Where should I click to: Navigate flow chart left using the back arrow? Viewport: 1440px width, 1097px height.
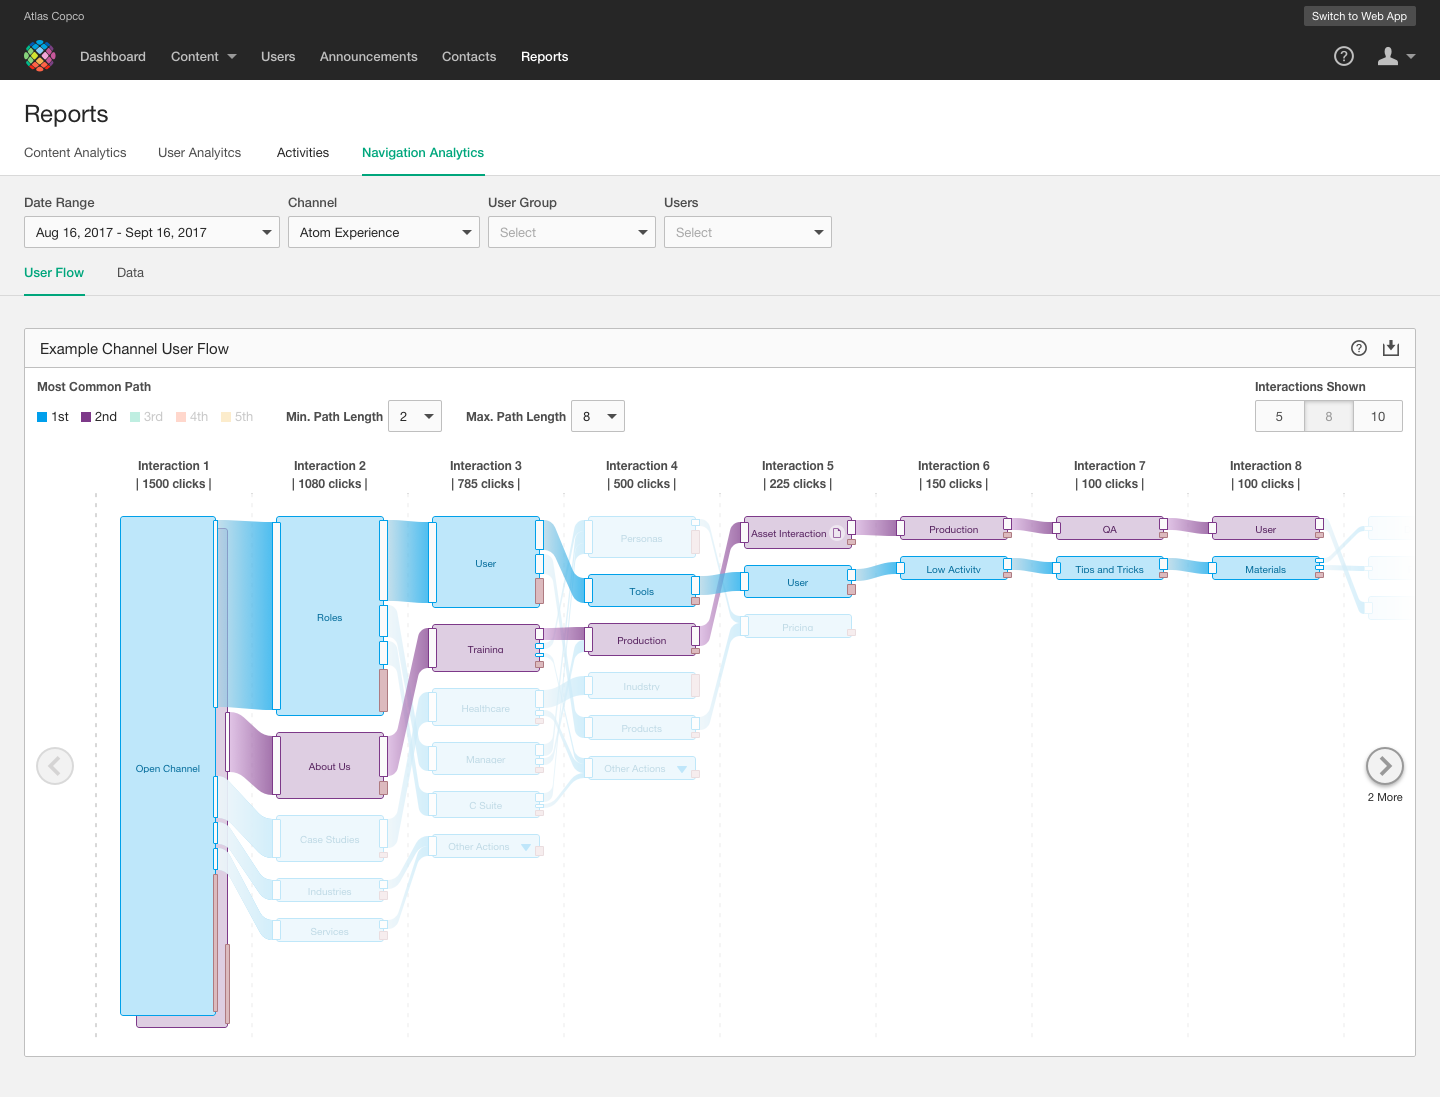pos(55,766)
